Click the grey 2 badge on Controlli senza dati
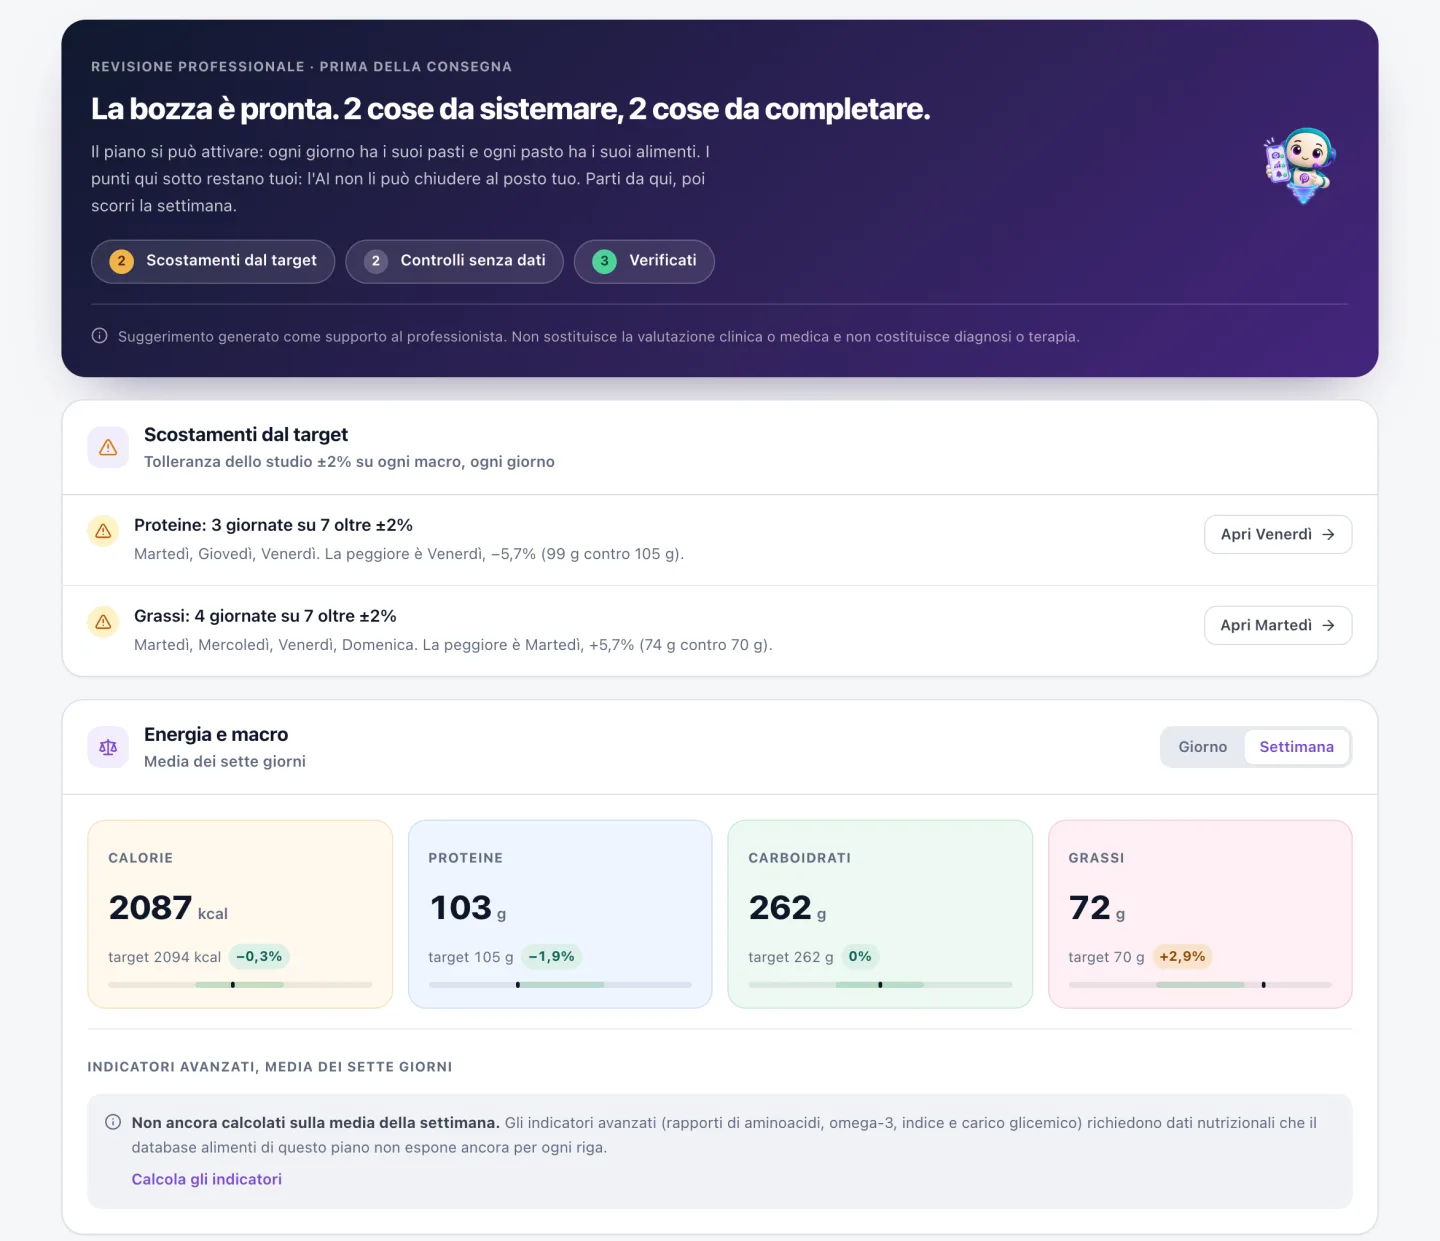Image resolution: width=1440 pixels, height=1241 pixels. click(x=376, y=261)
